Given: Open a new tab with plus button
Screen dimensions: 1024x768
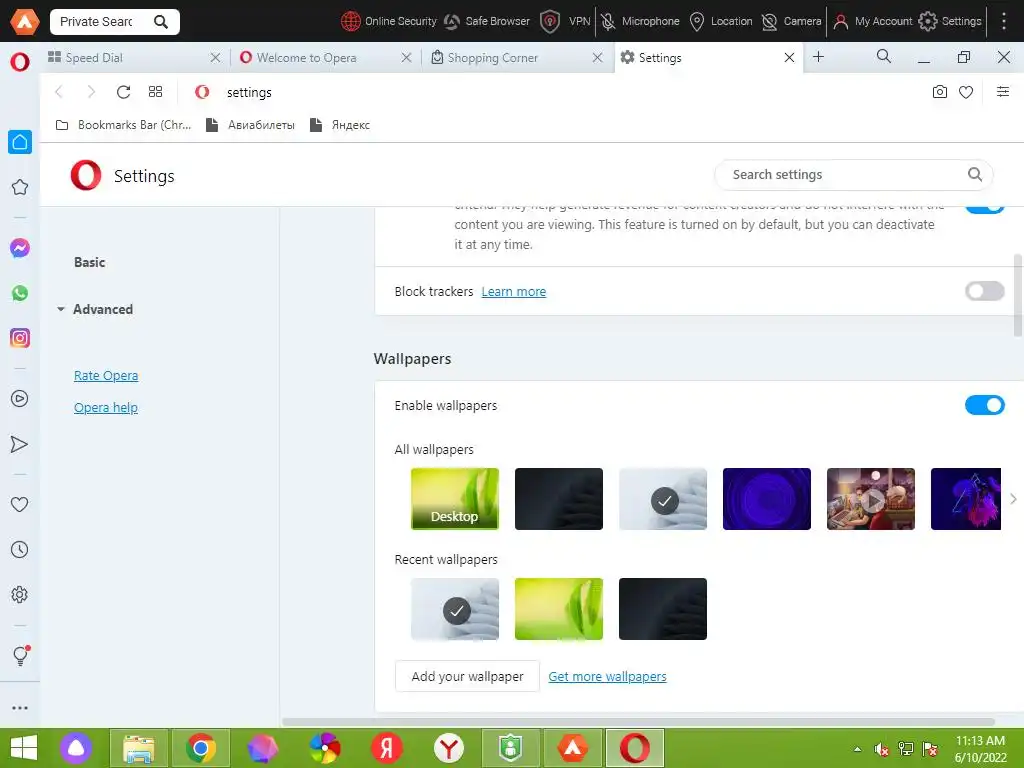Looking at the screenshot, I should click(818, 57).
